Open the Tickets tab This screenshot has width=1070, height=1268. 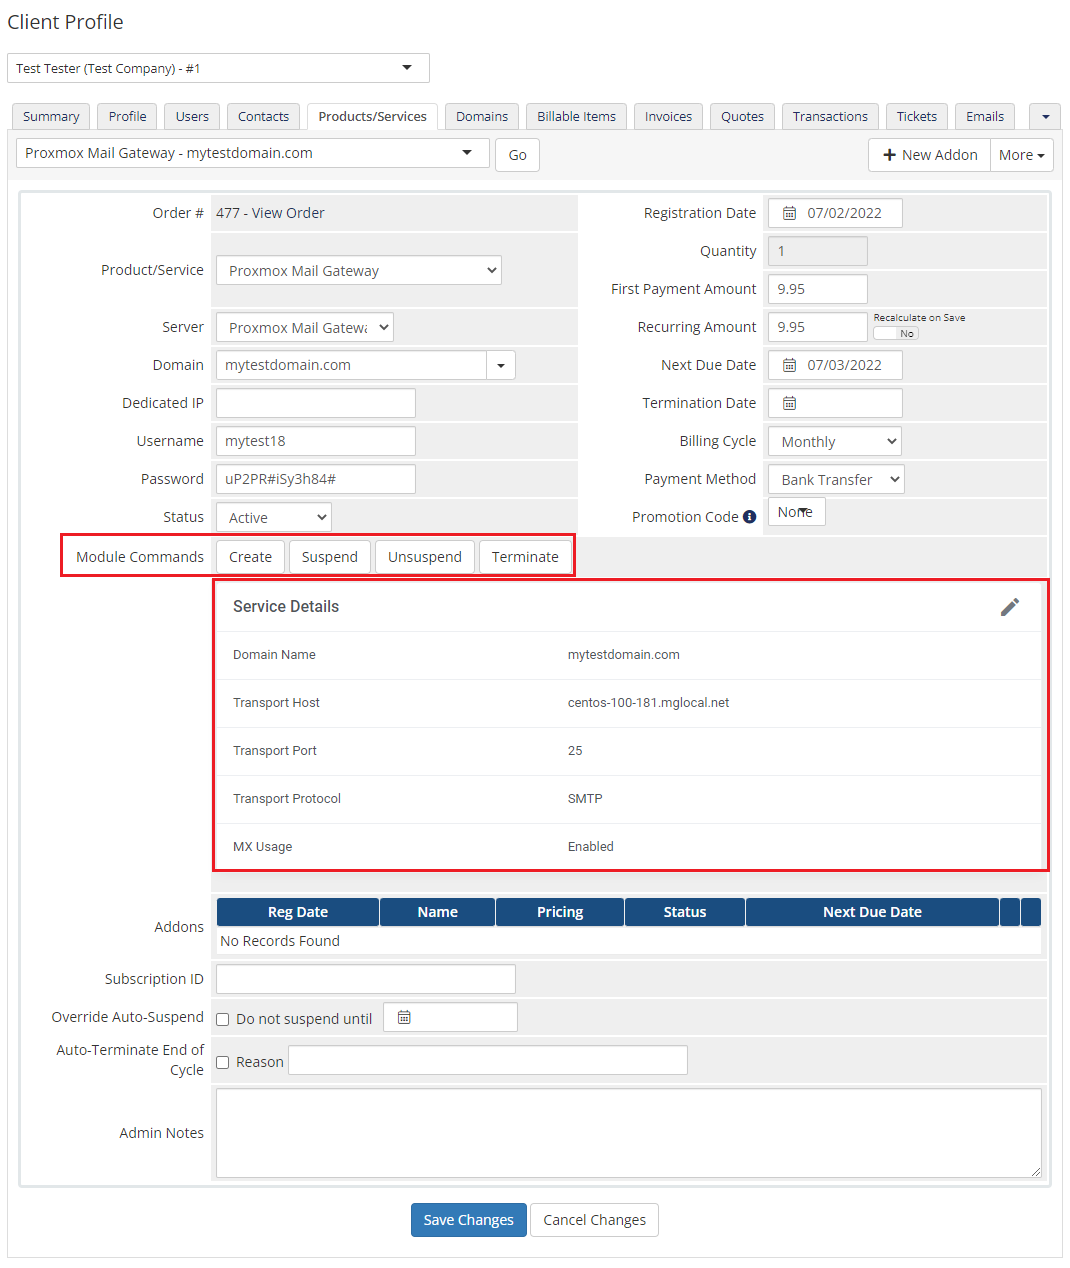pyautogui.click(x=916, y=117)
